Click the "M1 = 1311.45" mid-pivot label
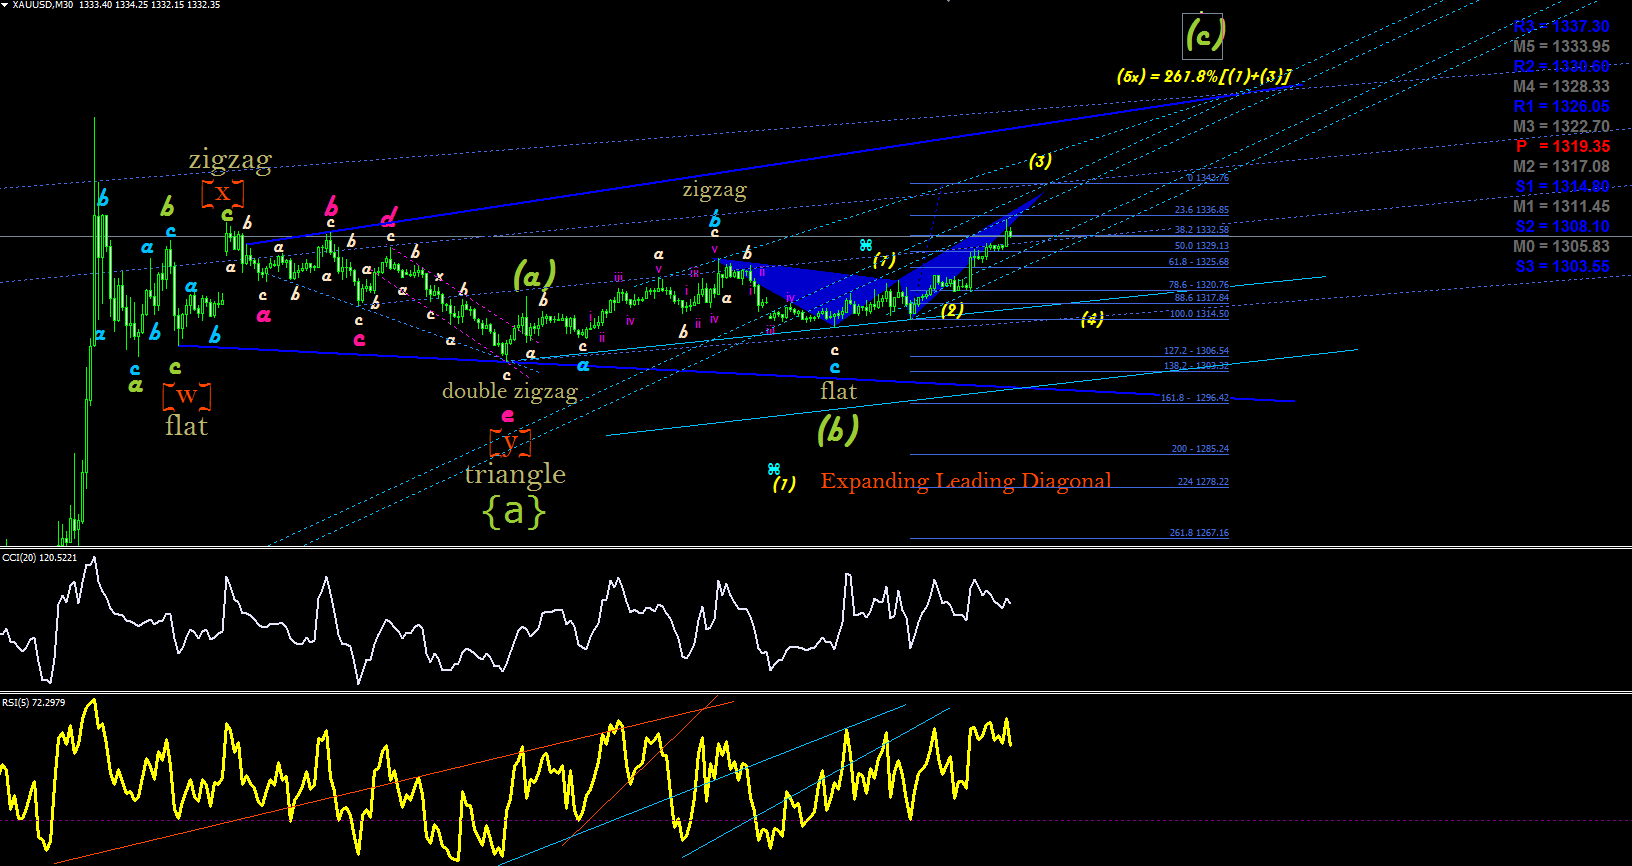The width and height of the screenshot is (1632, 866). (x=1561, y=206)
